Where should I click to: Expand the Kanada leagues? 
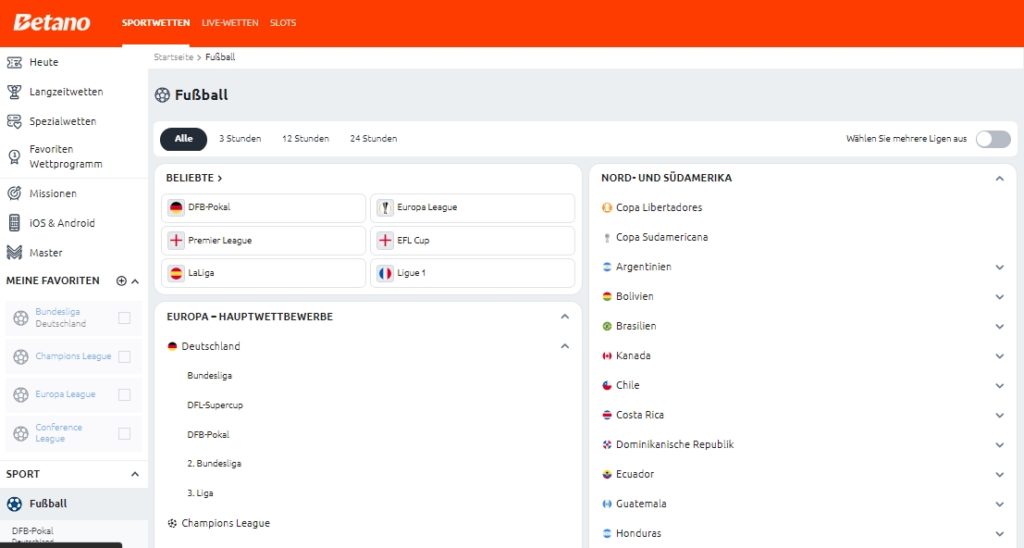[x=999, y=356]
